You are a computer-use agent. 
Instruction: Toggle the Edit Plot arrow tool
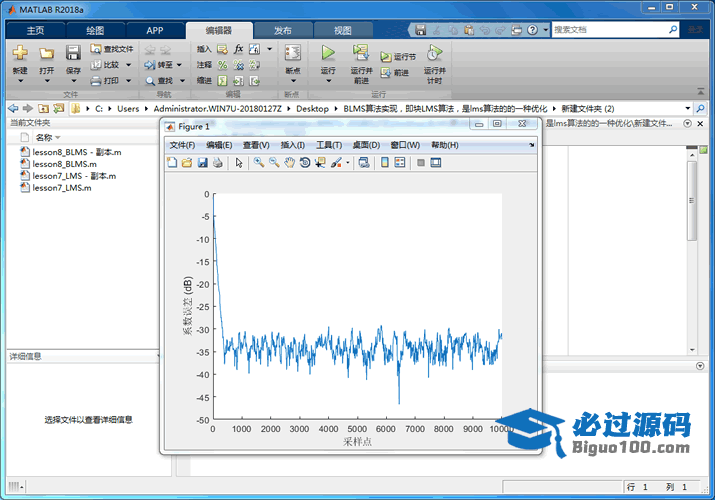(x=239, y=163)
